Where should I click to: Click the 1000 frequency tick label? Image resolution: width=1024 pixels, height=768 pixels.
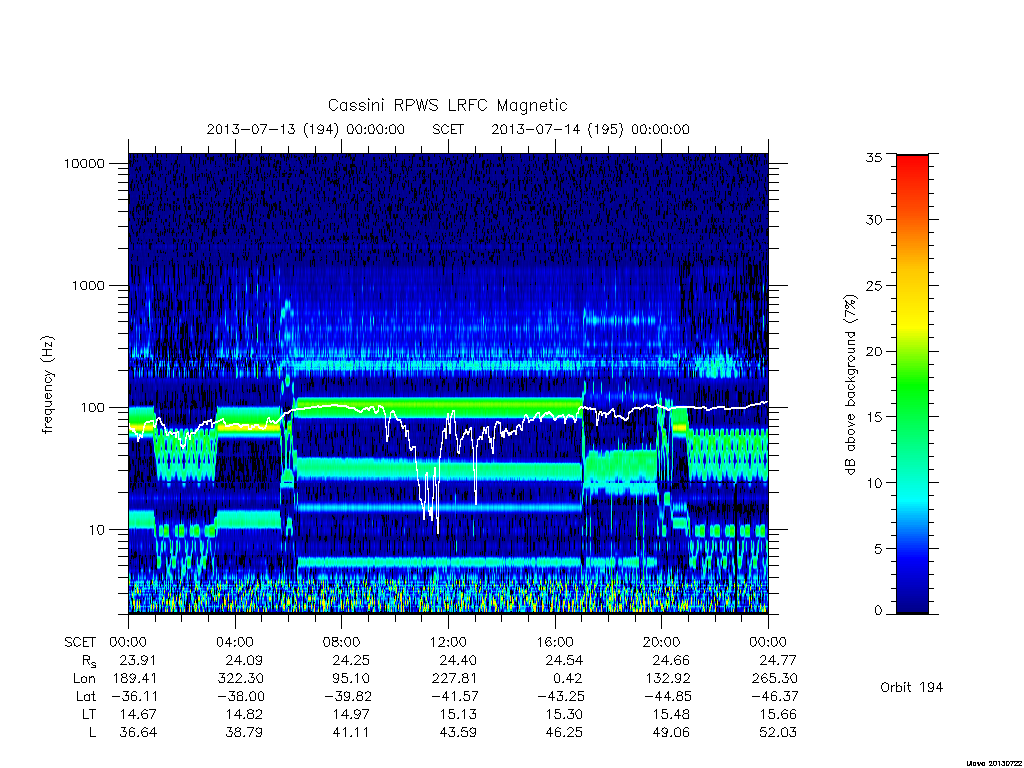(x=88, y=286)
